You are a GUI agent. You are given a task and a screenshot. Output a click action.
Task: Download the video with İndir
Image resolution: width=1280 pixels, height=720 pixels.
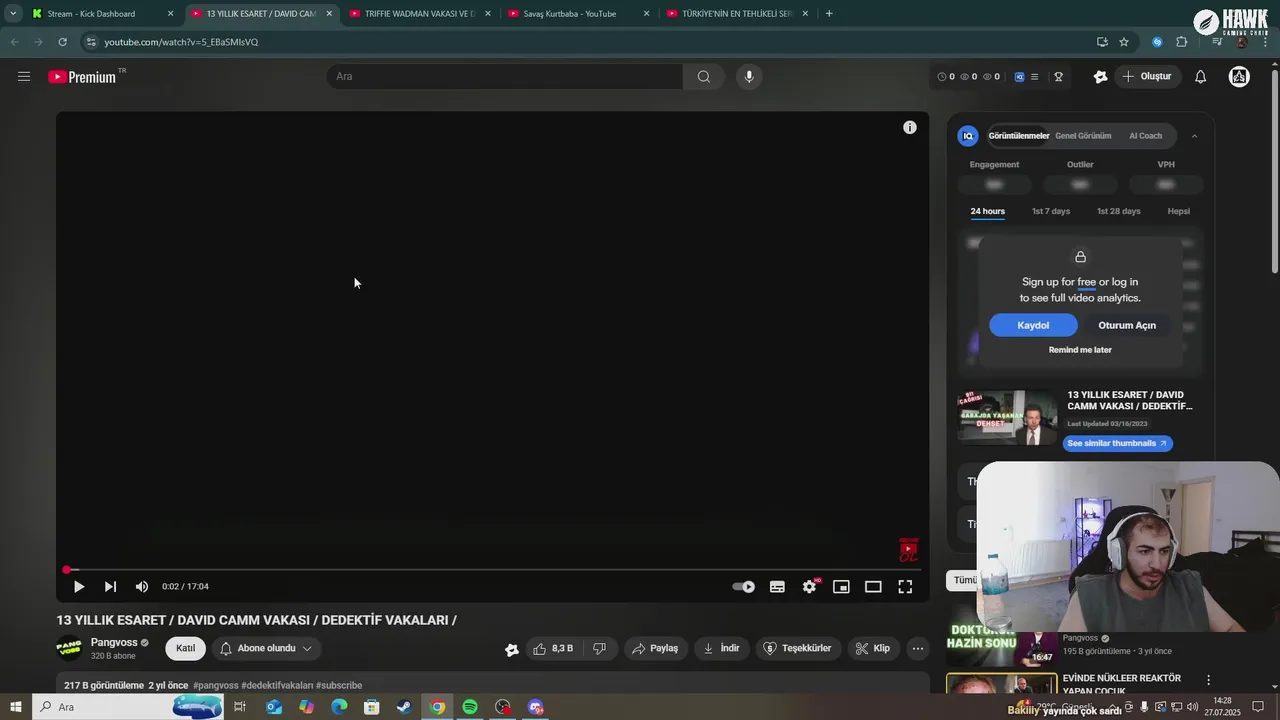721,649
